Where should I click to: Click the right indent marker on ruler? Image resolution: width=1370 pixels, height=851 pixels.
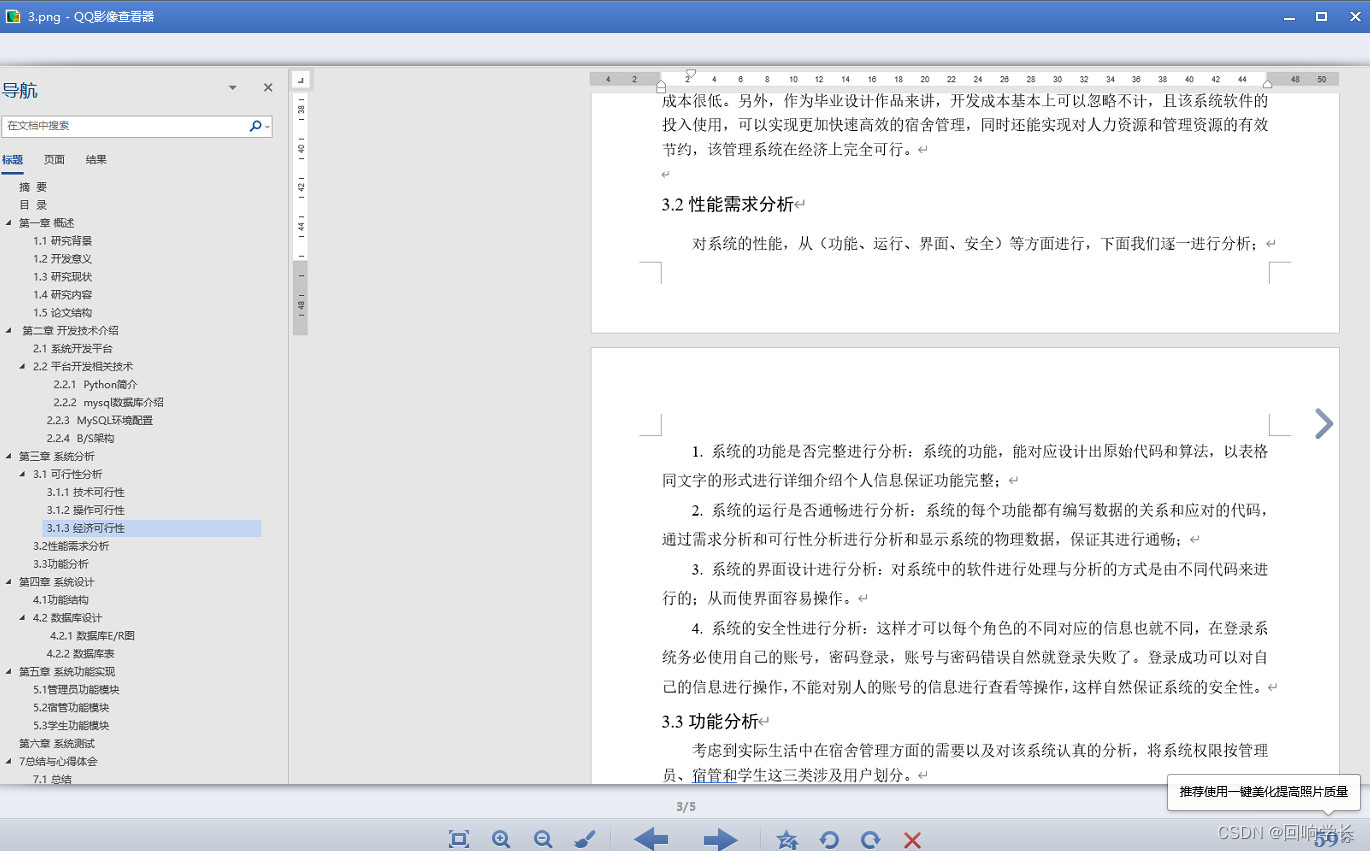pyautogui.click(x=1268, y=84)
